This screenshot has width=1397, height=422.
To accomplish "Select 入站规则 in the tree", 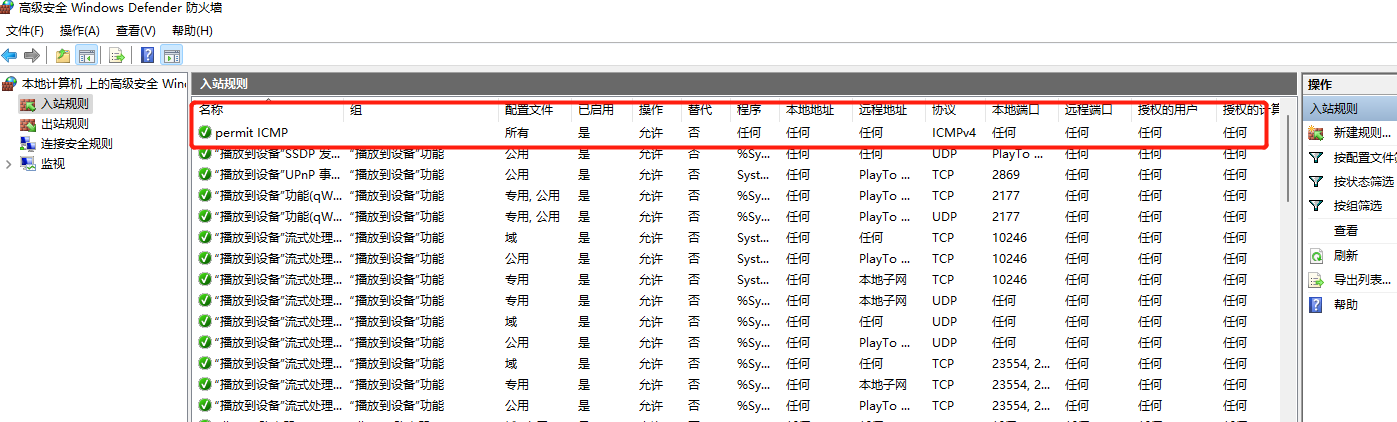I will click(x=64, y=104).
